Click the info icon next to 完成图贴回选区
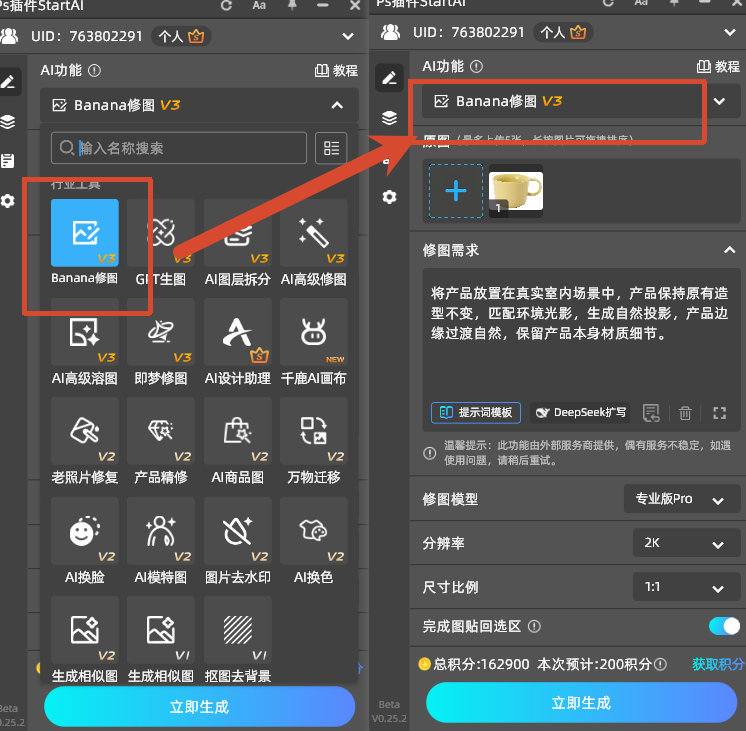Image resolution: width=746 pixels, height=731 pixels. tap(534, 626)
